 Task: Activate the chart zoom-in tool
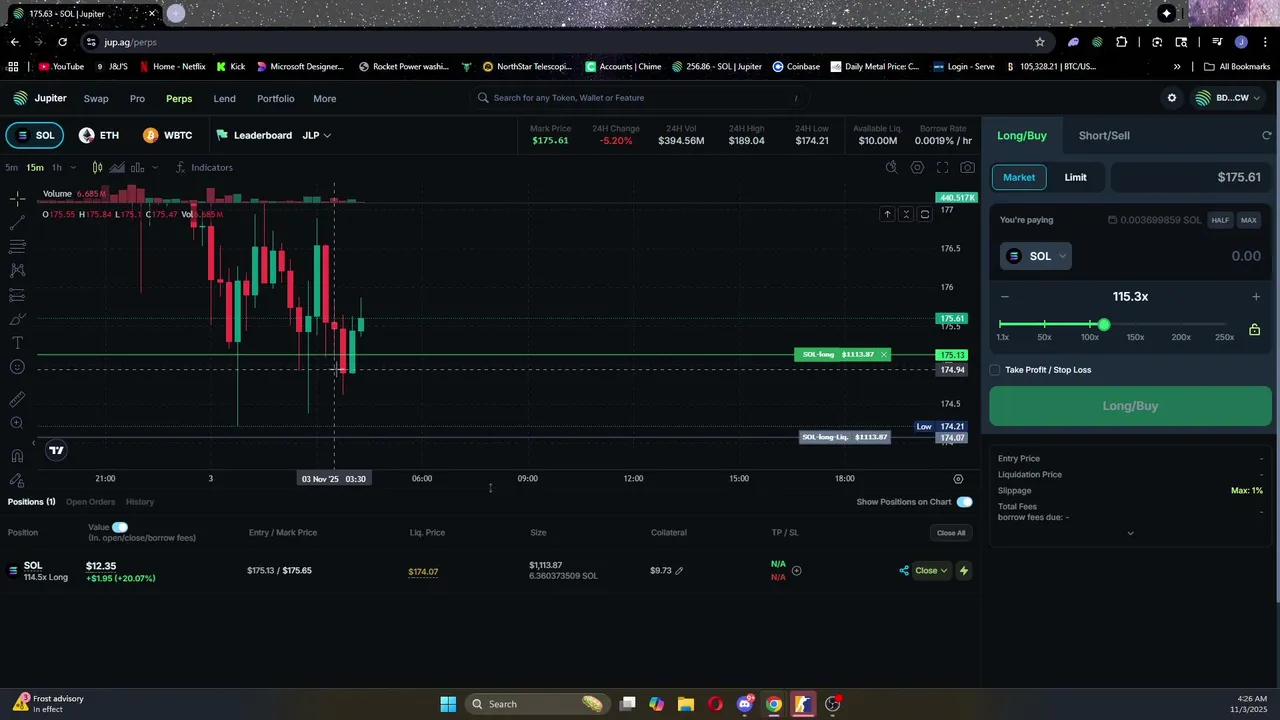(x=17, y=423)
